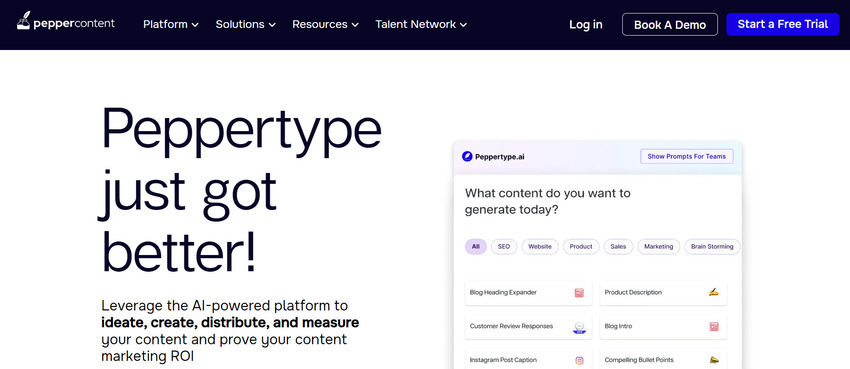Open the Blog Intro card
This screenshot has height=369, width=850.
coord(663,327)
